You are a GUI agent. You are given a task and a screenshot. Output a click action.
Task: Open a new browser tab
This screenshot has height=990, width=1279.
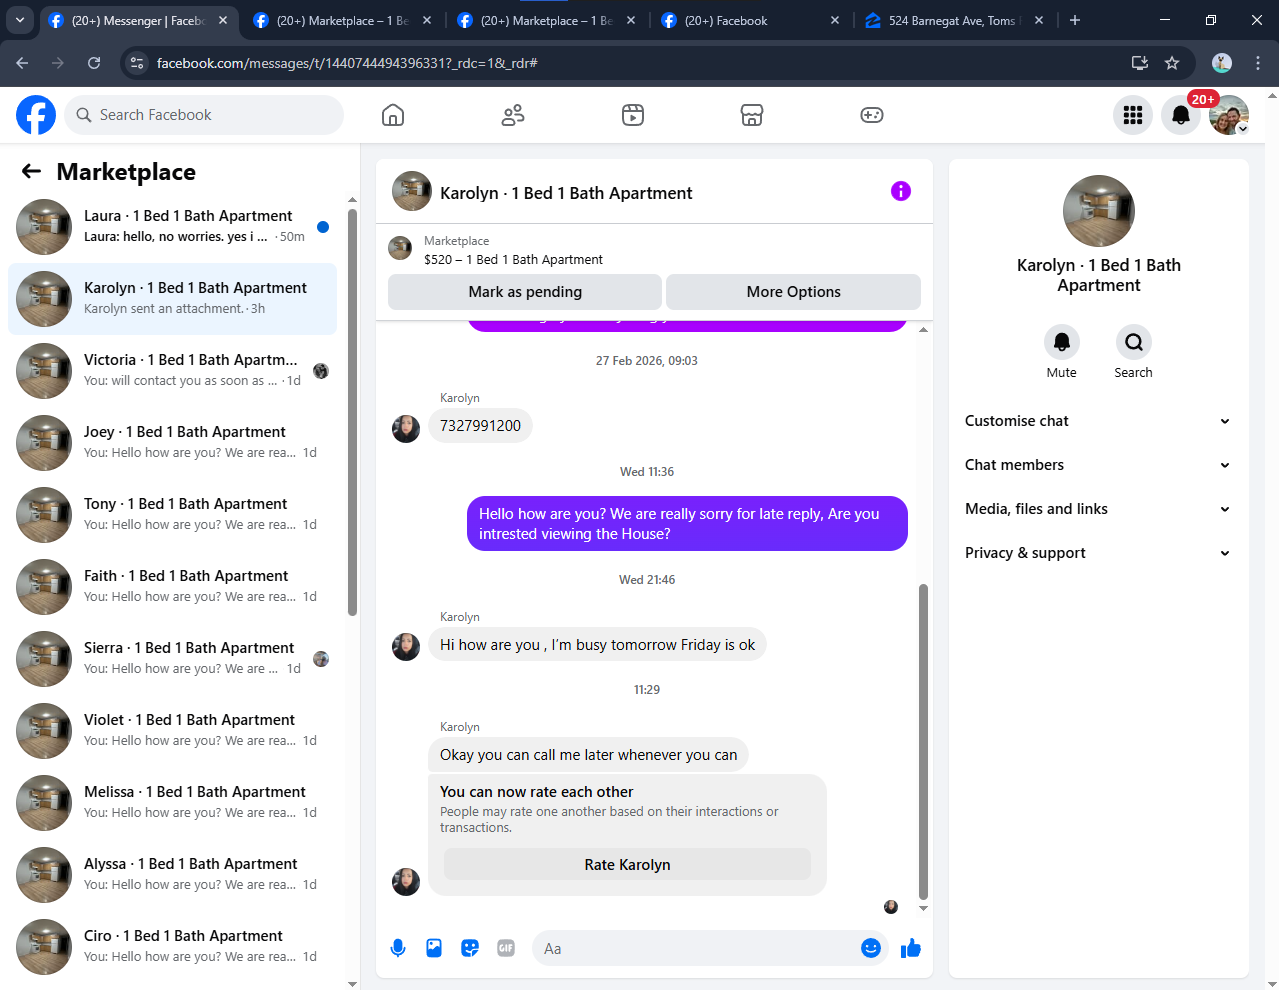pyautogui.click(x=1075, y=20)
